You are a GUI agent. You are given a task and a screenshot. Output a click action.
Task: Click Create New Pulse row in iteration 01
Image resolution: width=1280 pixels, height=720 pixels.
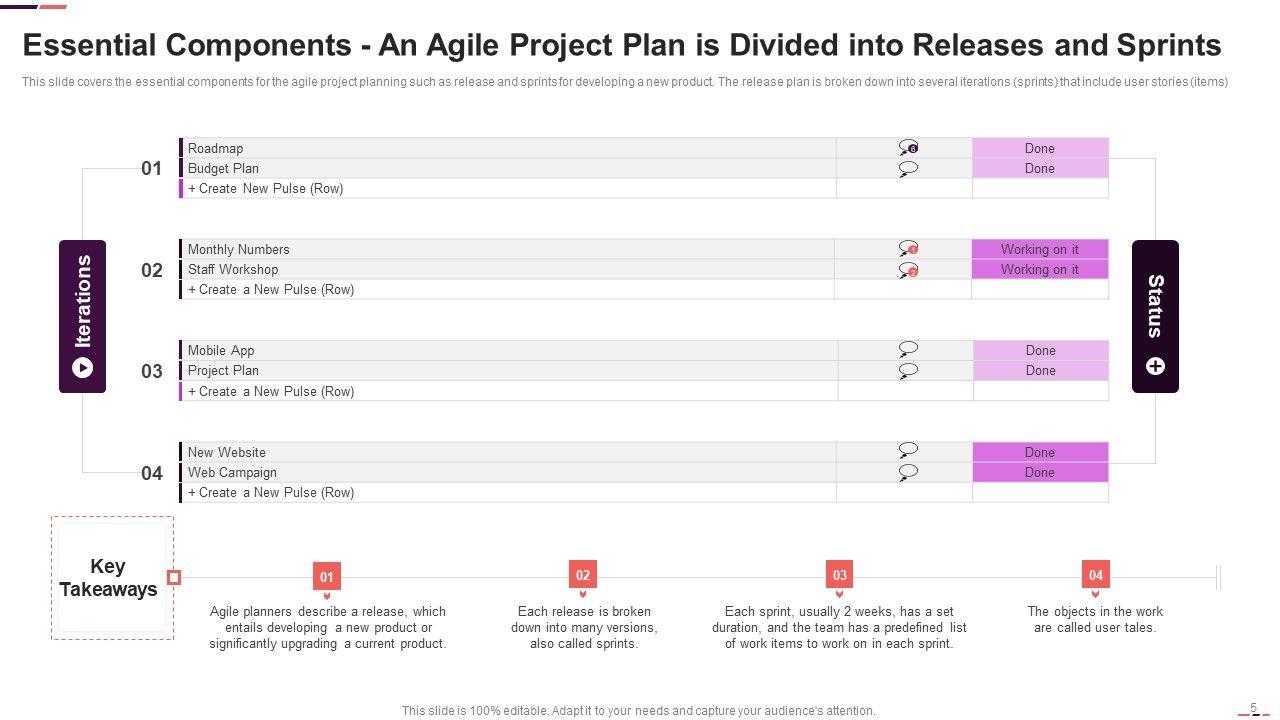(265, 189)
